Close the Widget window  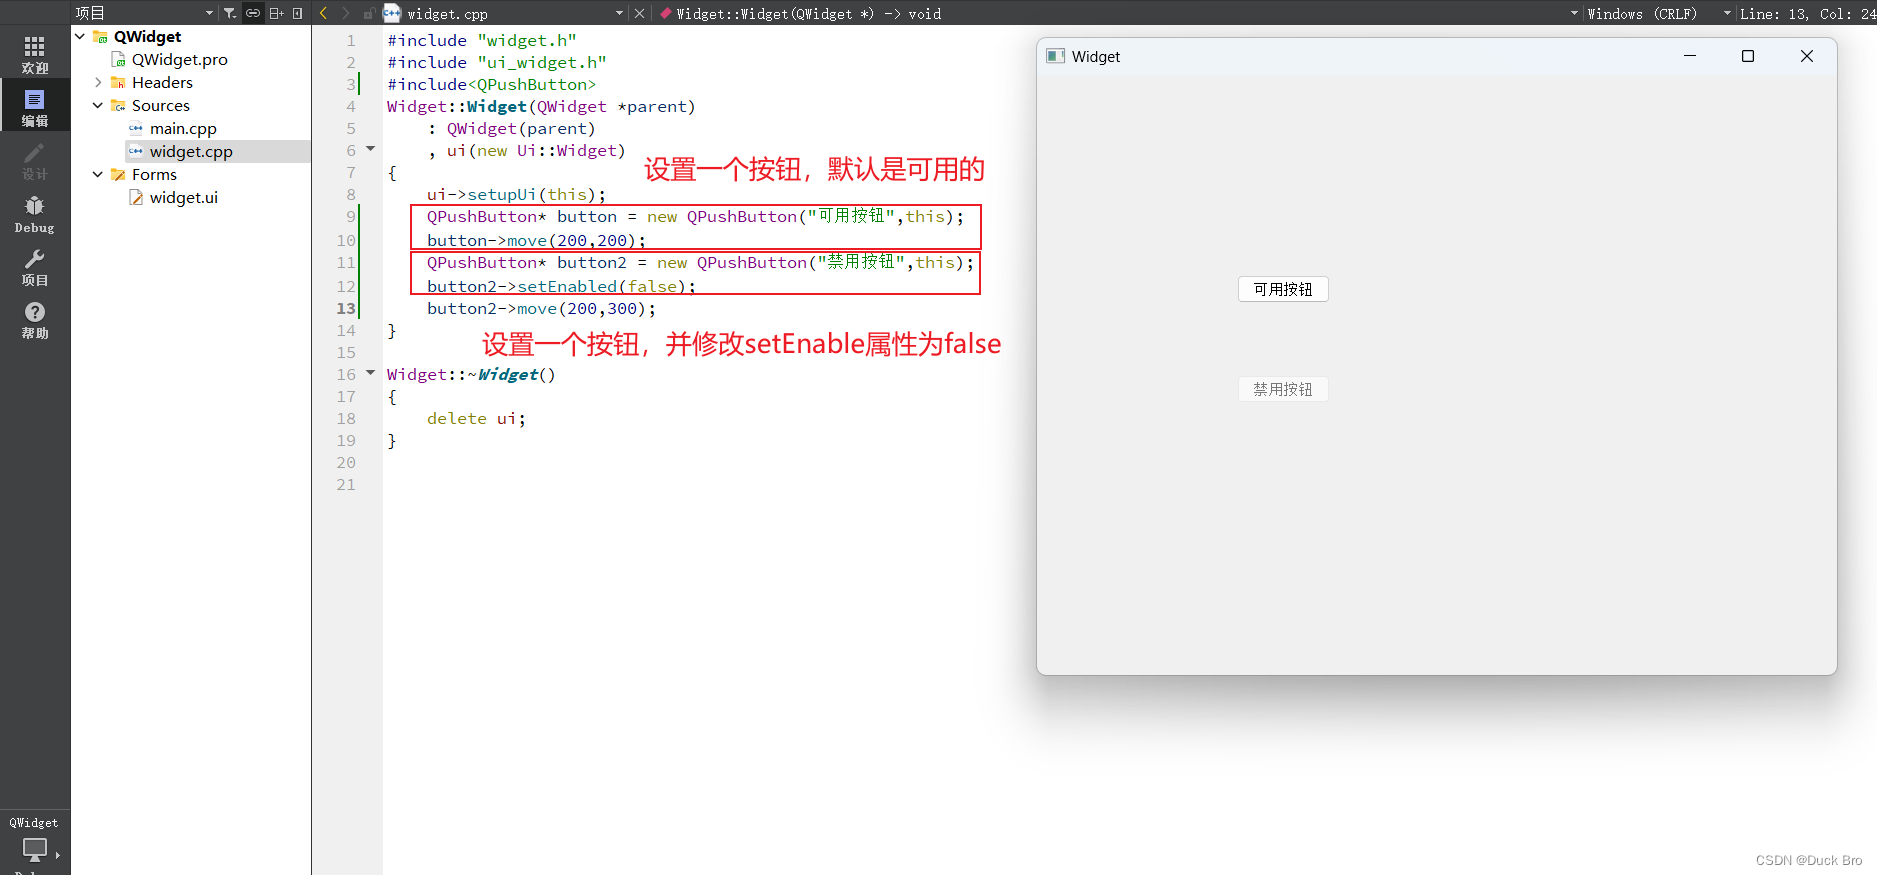(x=1806, y=56)
